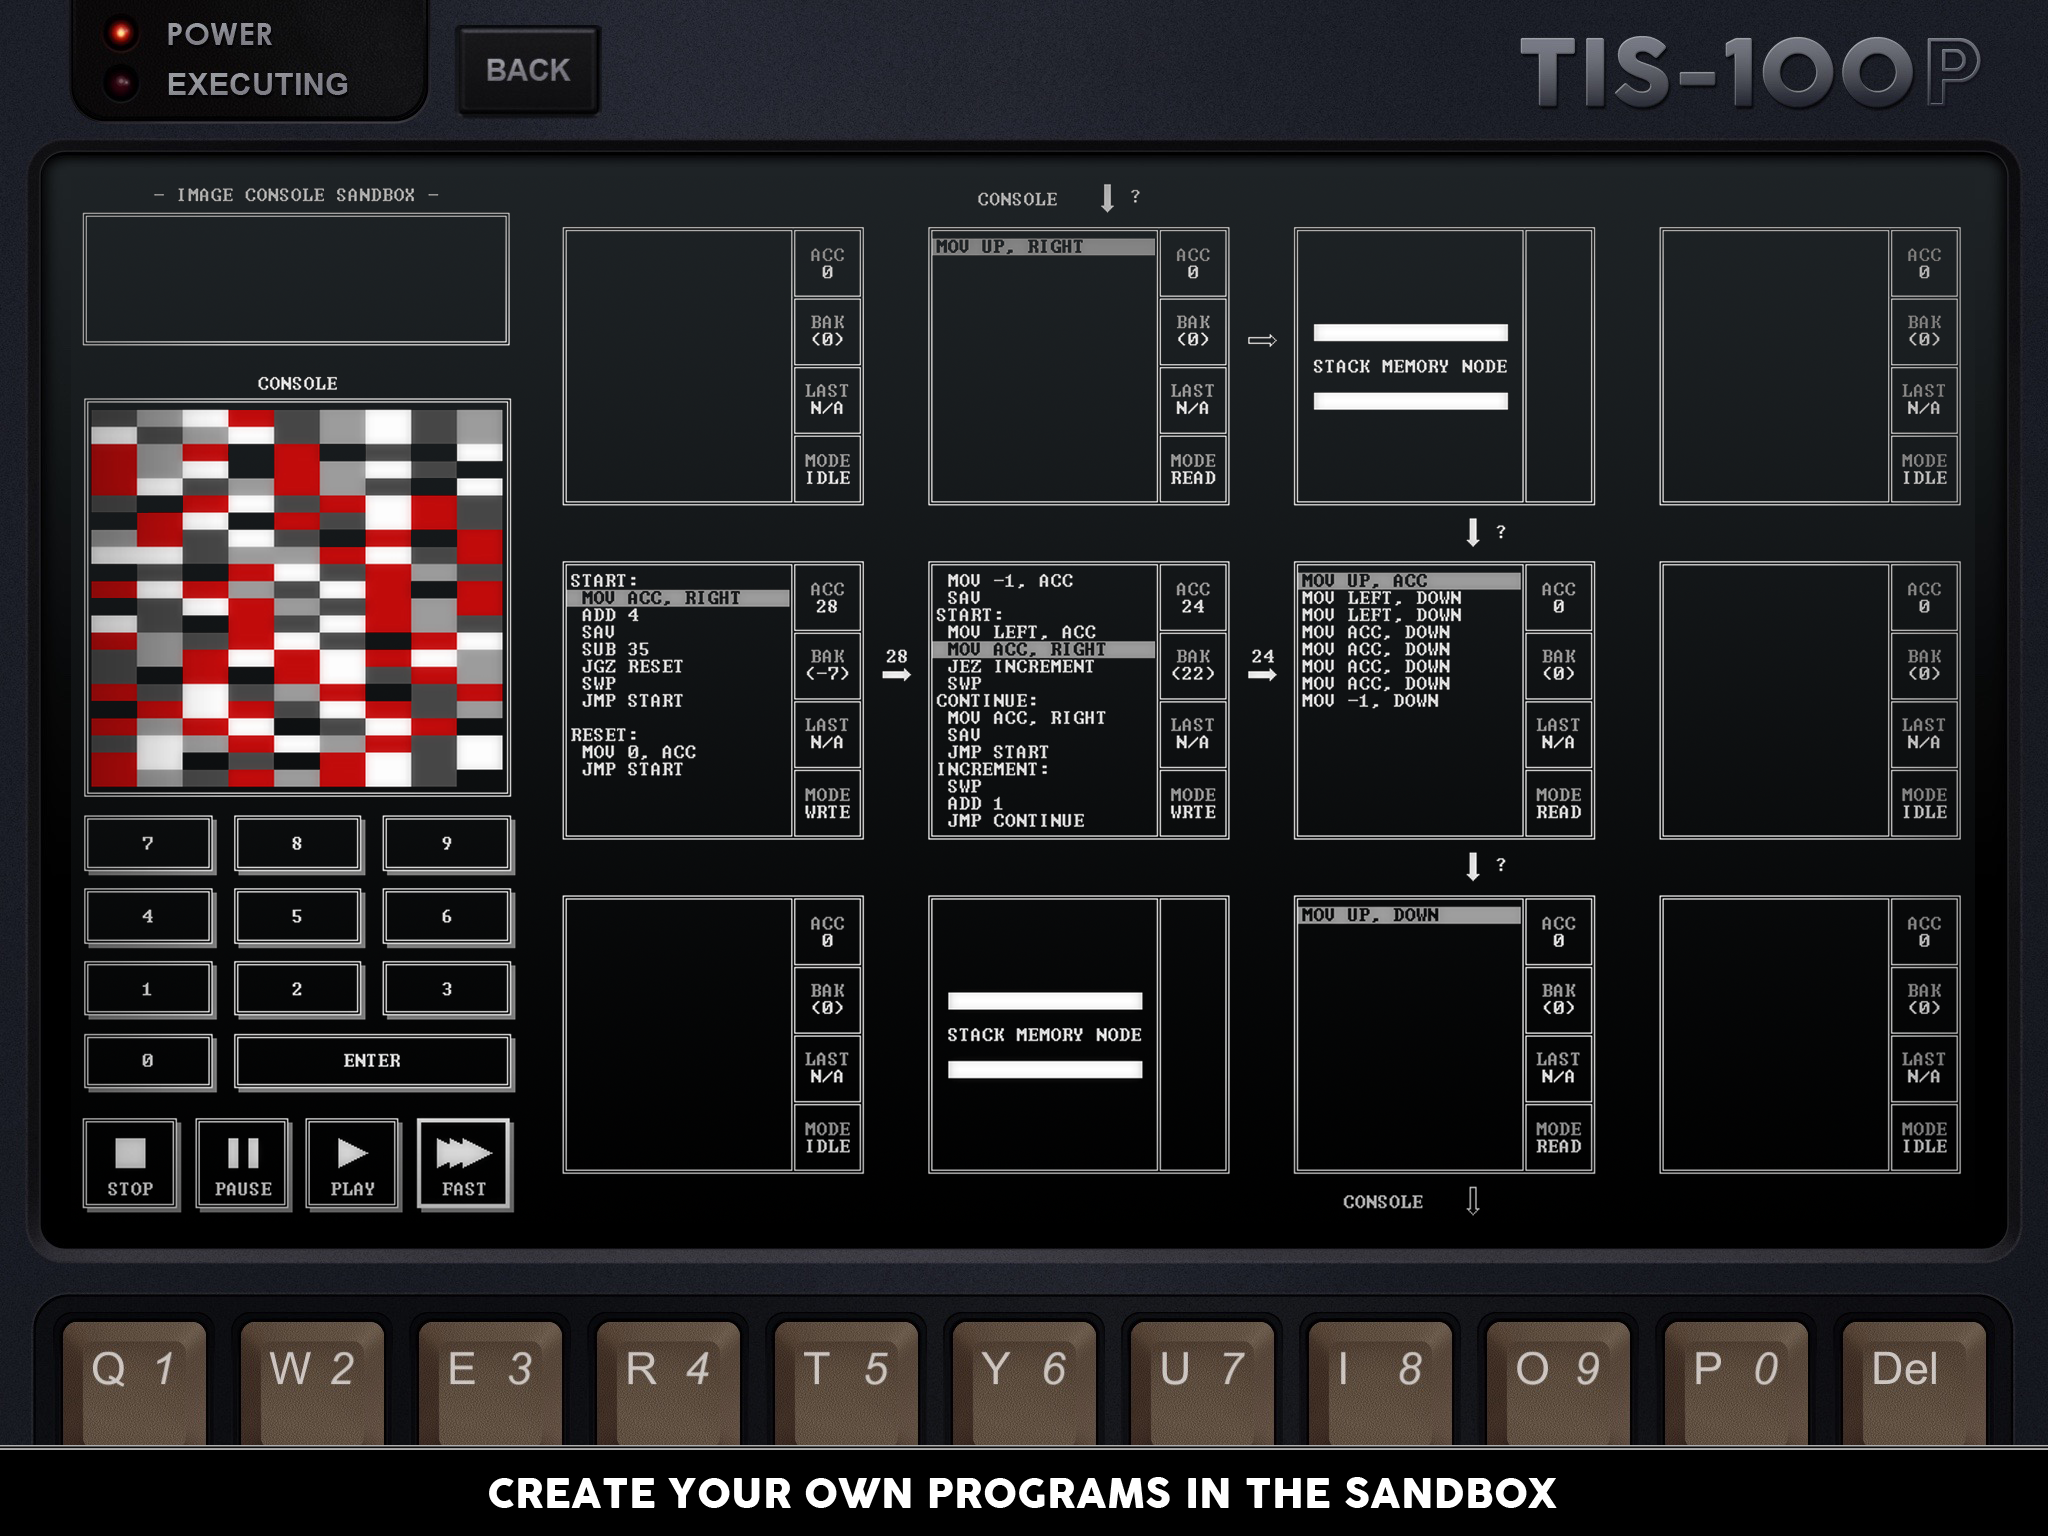The image size is (2048, 1536).
Task: Tap keypad number 5
Action: click(x=297, y=916)
